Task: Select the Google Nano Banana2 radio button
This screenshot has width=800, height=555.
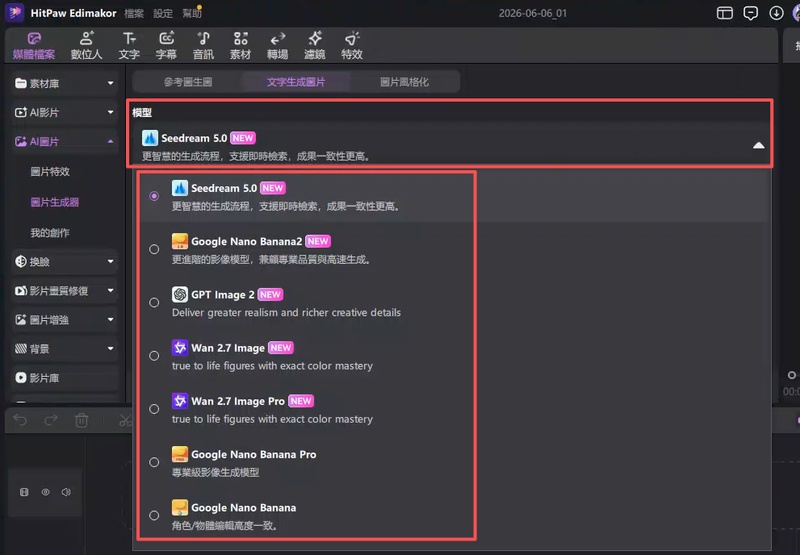Action: tap(154, 249)
